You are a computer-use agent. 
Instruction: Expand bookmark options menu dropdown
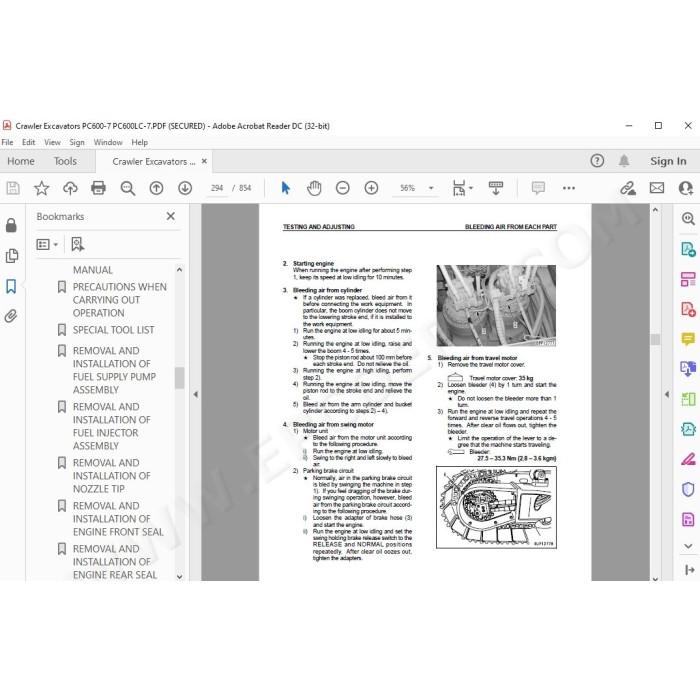click(47, 244)
